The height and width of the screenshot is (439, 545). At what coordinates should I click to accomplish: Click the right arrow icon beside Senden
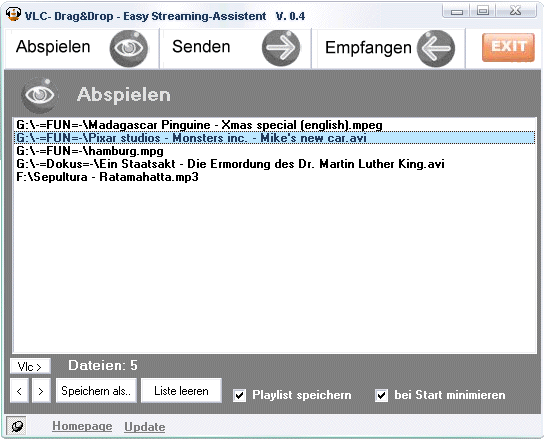point(281,48)
